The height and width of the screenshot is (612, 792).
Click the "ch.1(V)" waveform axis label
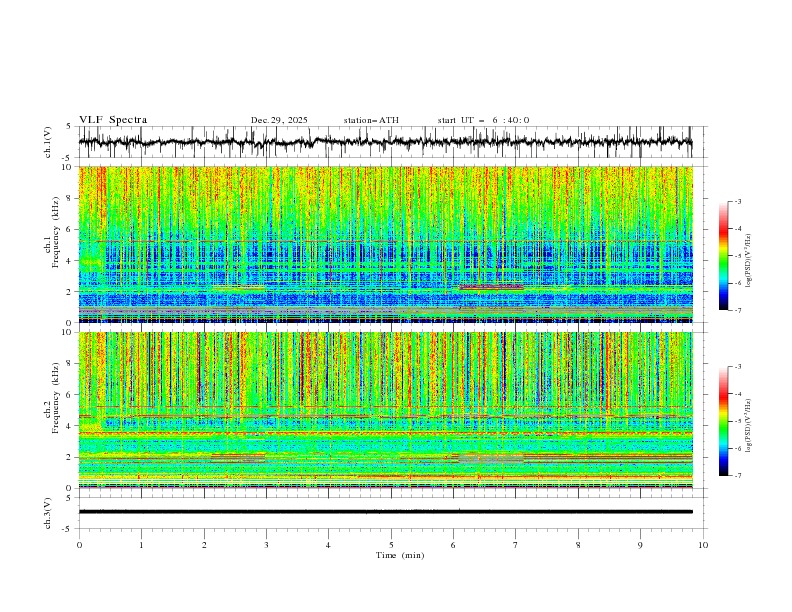coord(48,142)
